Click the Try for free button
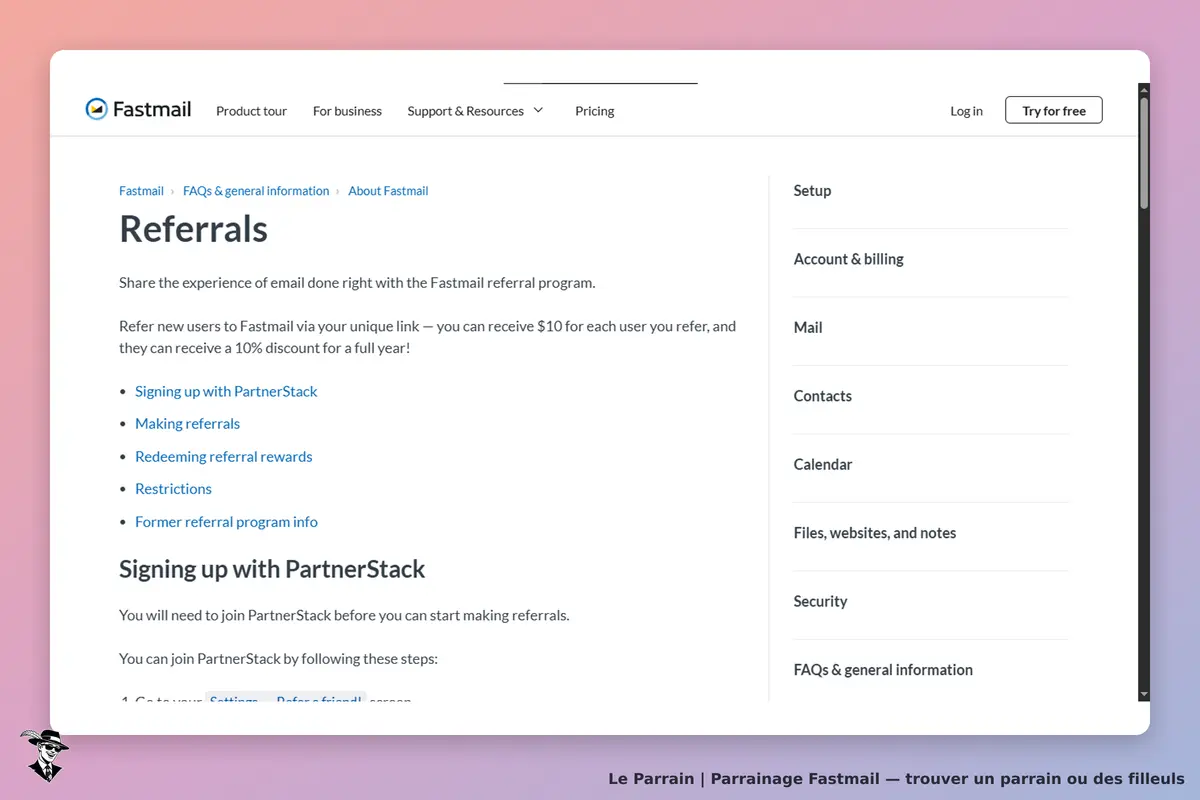This screenshot has width=1200, height=800. point(1054,110)
